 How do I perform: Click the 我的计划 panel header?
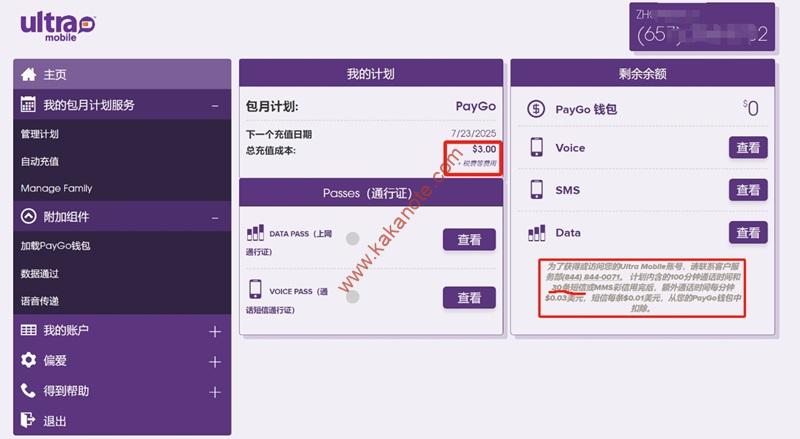[371, 74]
